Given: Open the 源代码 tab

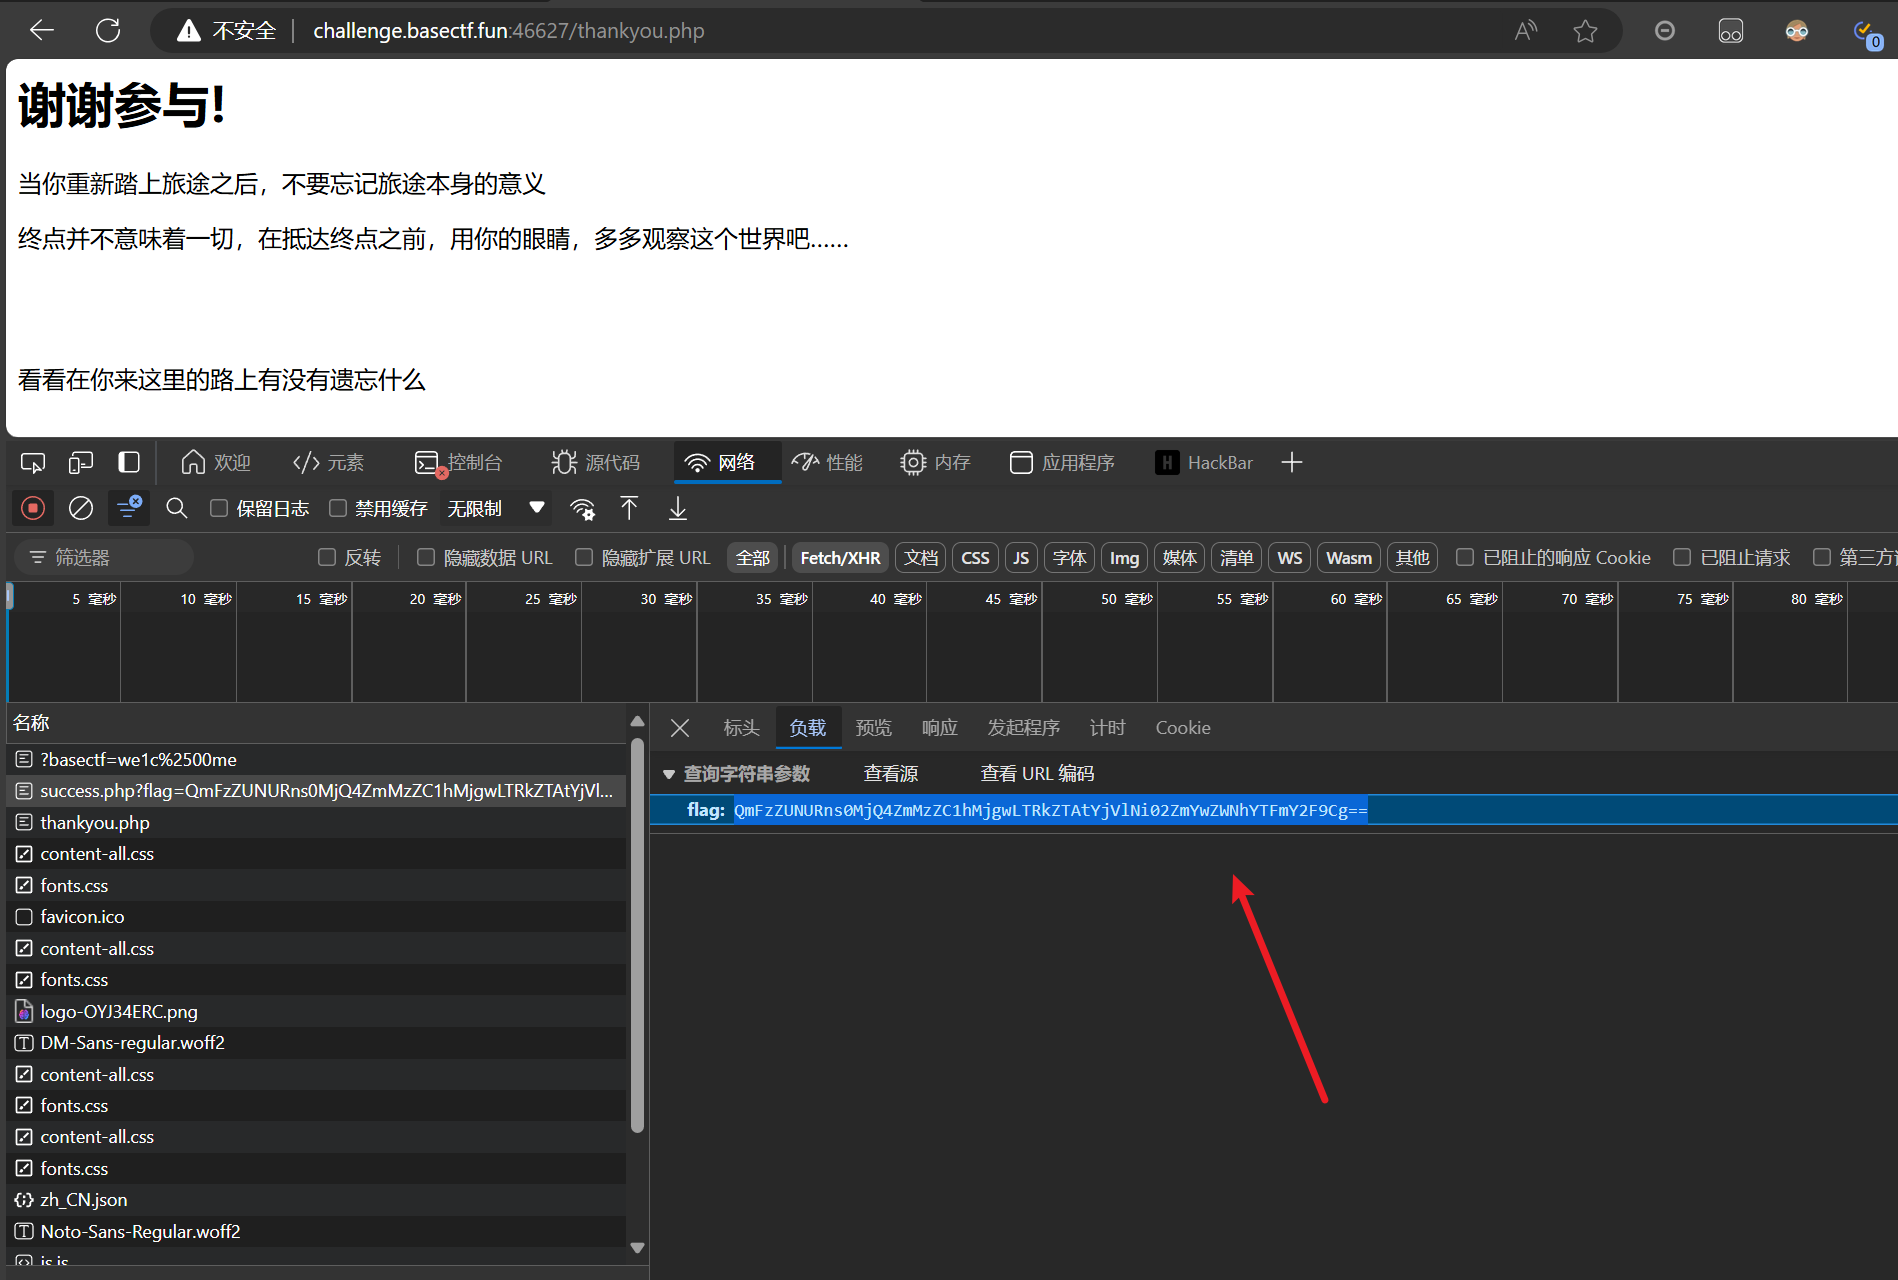Looking at the screenshot, I should point(595,463).
